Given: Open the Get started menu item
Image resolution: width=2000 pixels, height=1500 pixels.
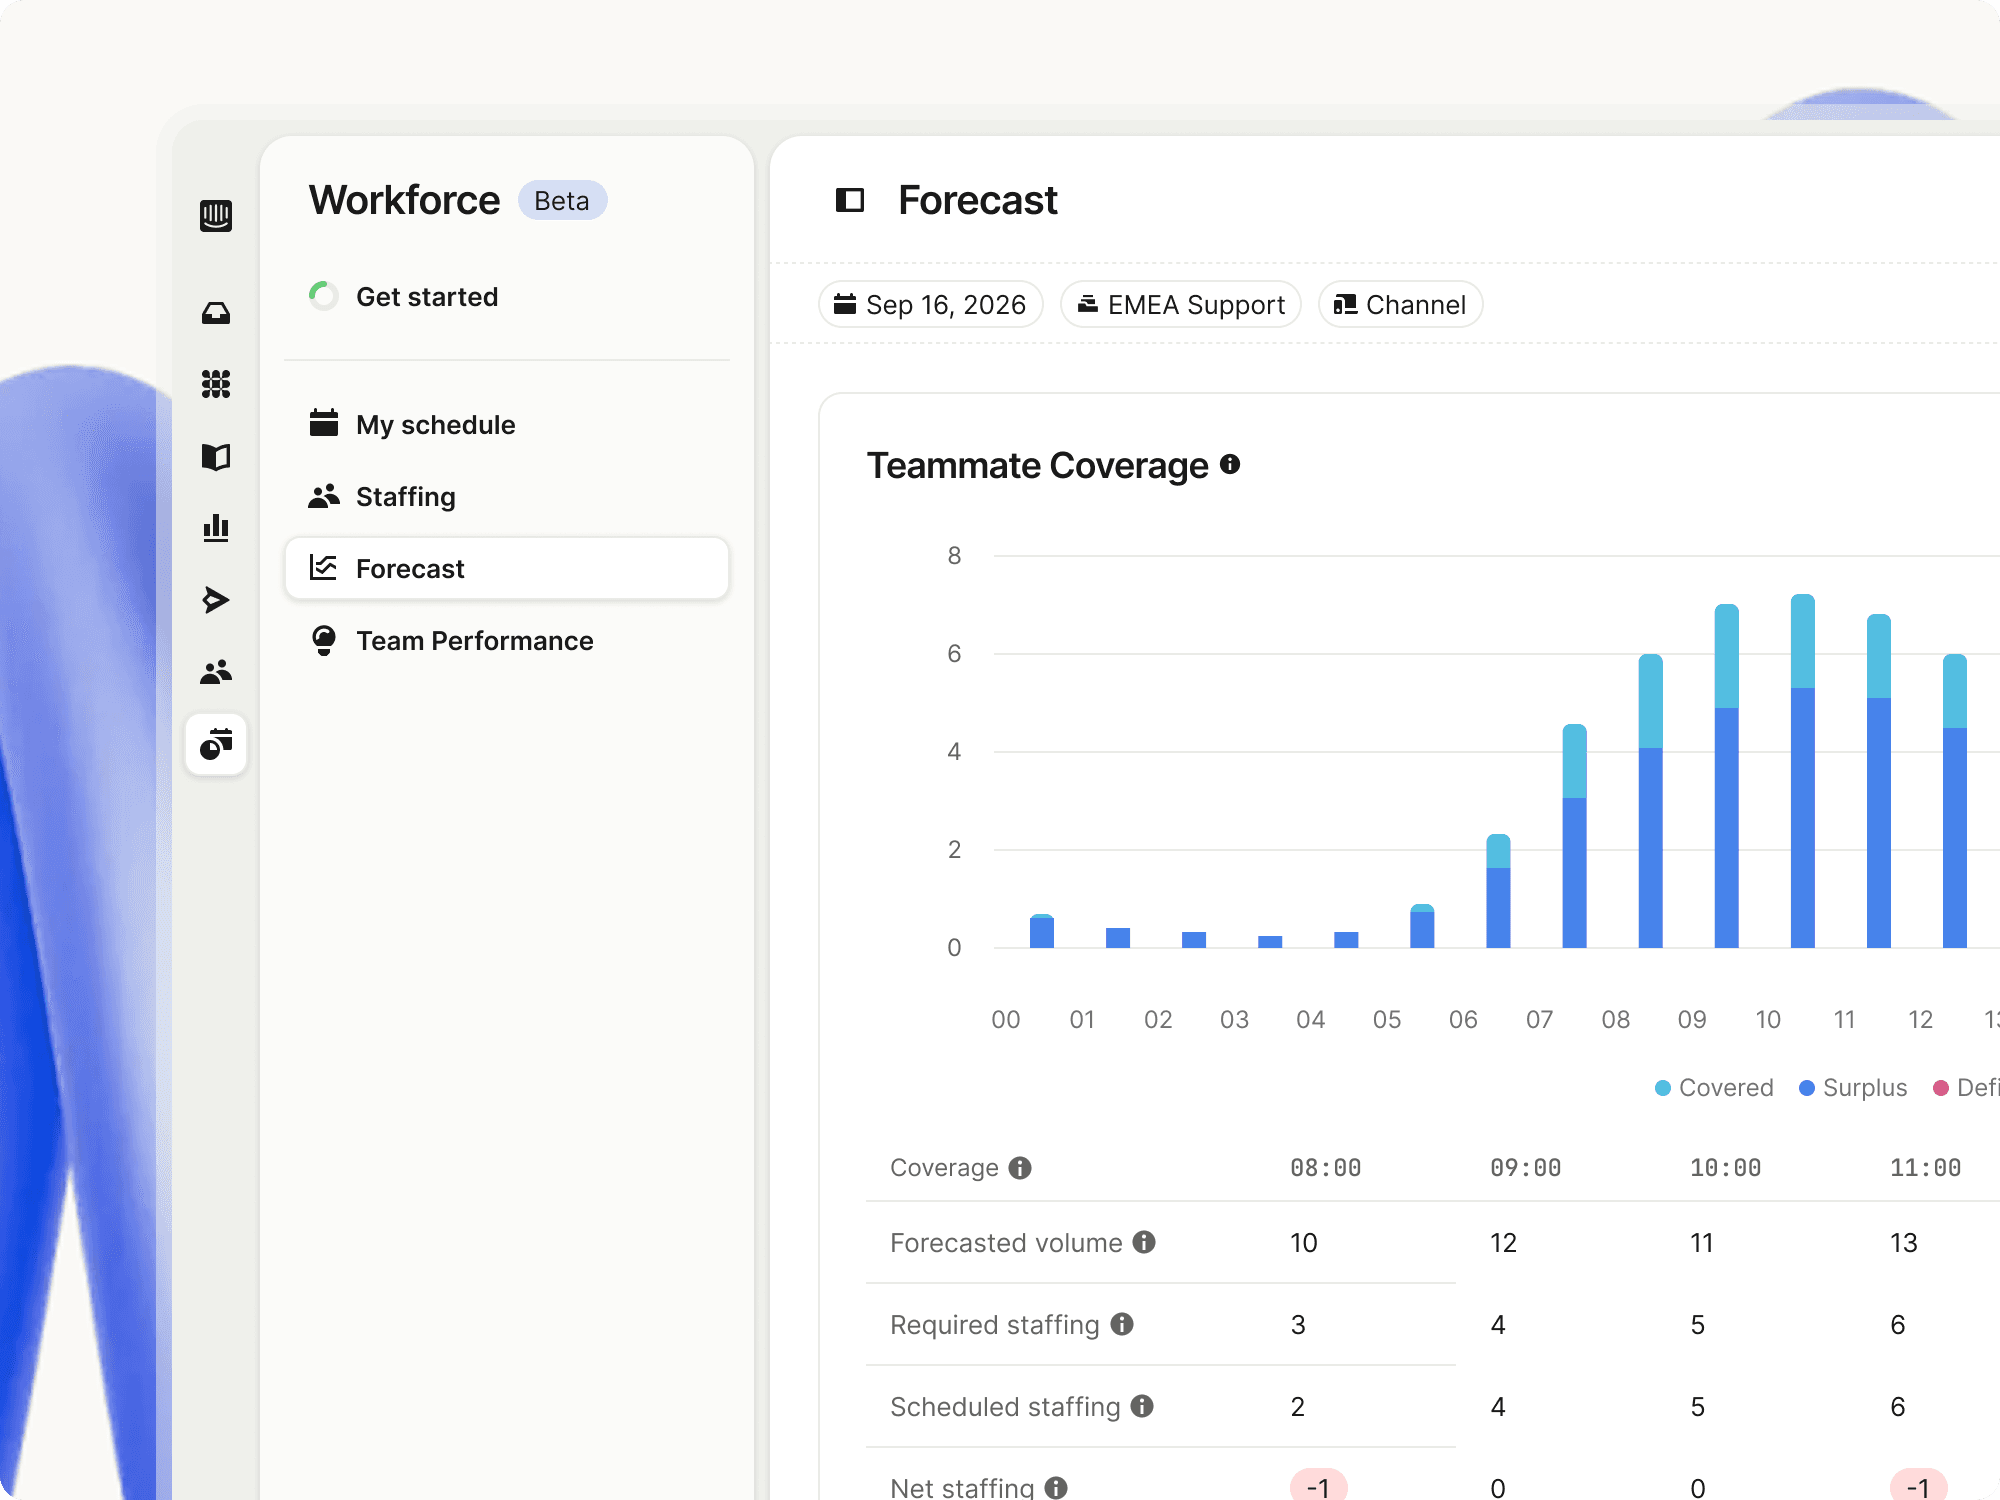Looking at the screenshot, I should [x=507, y=297].
